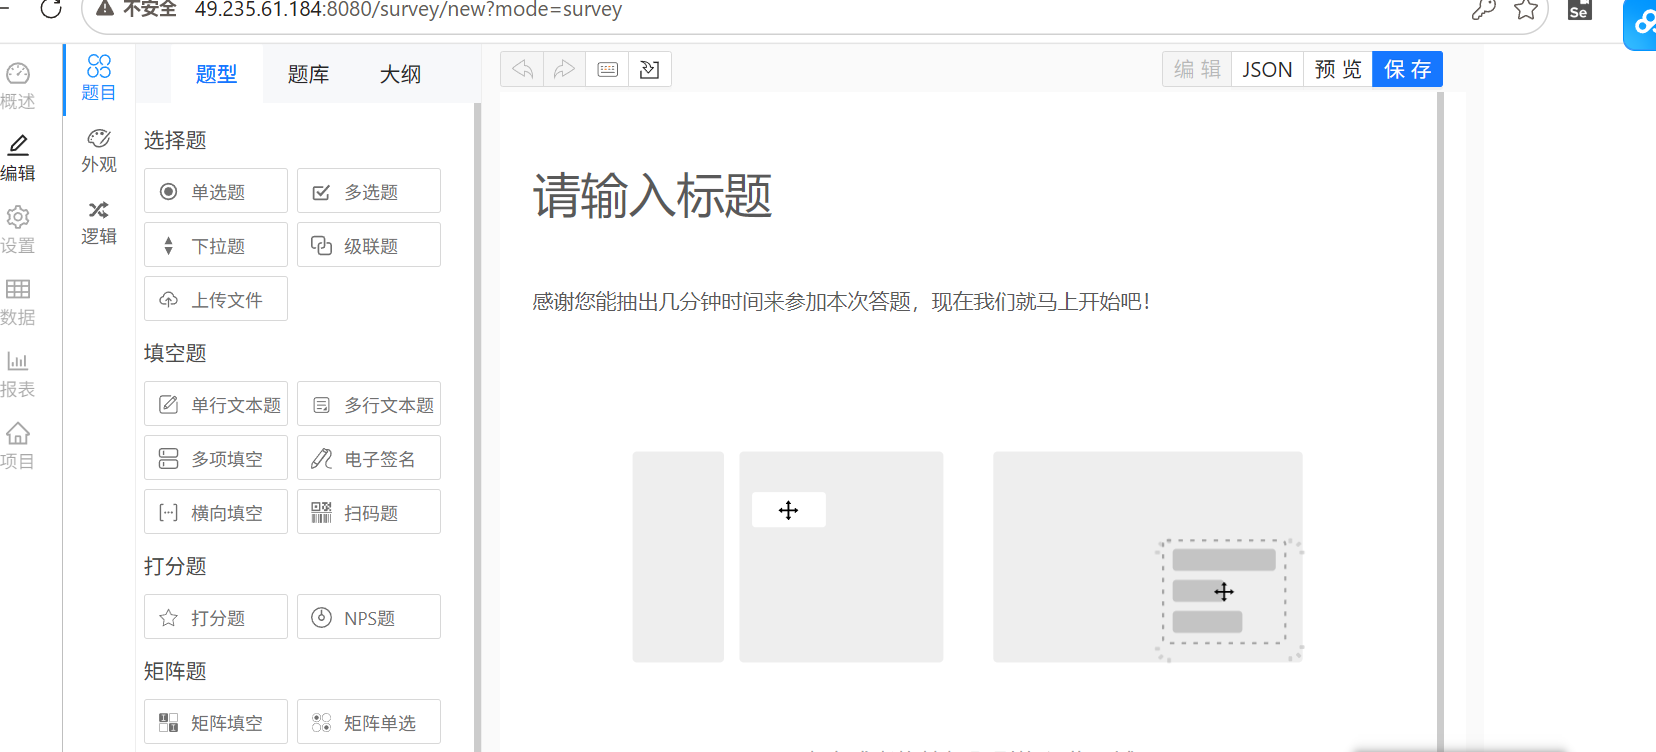The image size is (1656, 752).
Task: Switch to the 题库 tab
Action: point(308,74)
